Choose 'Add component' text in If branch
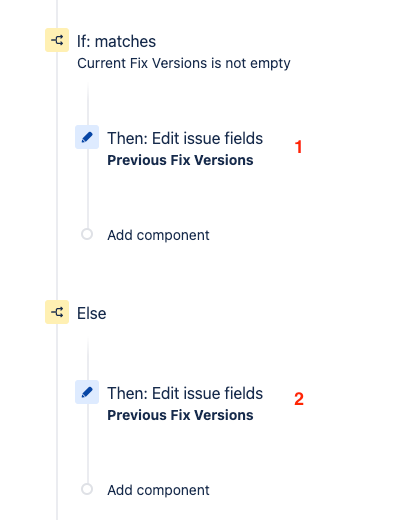This screenshot has height=520, width=399. point(158,235)
